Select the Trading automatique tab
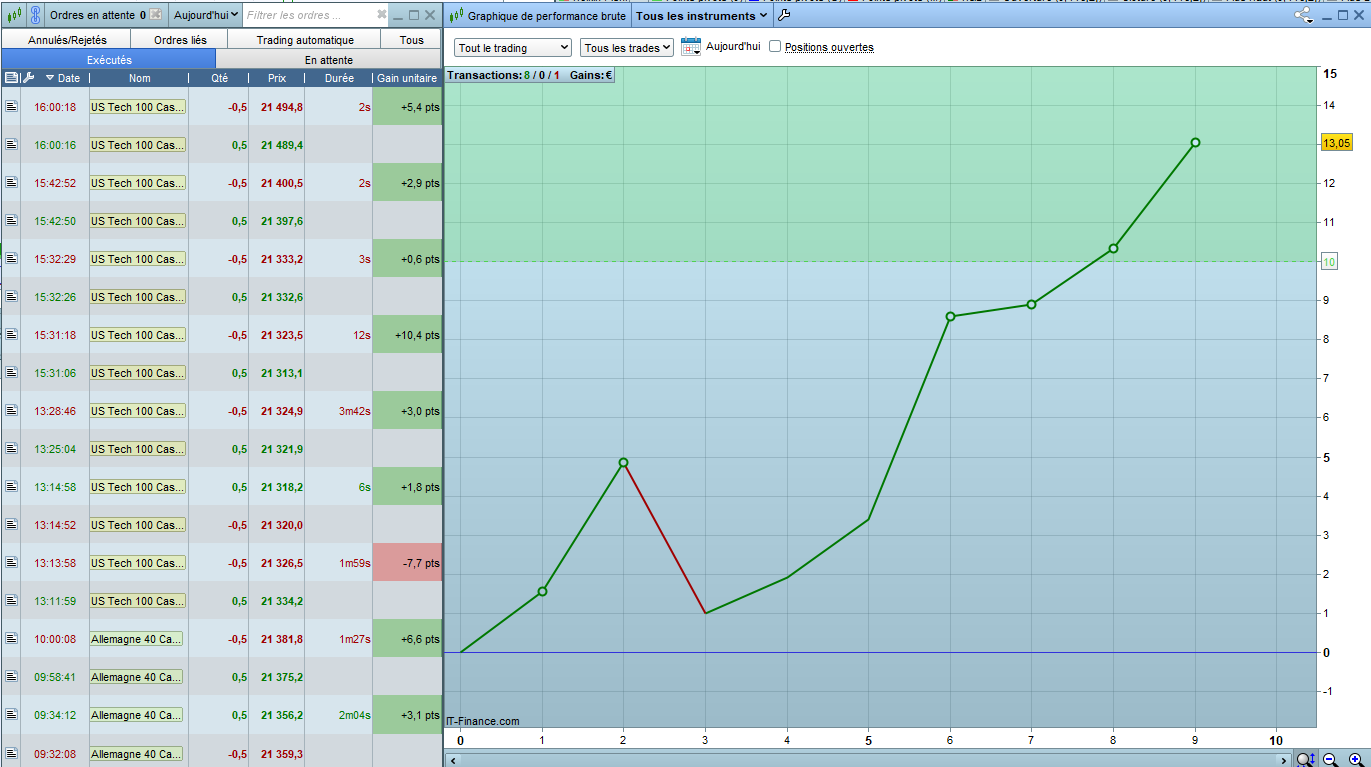1371x767 pixels. pyautogui.click(x=305, y=40)
